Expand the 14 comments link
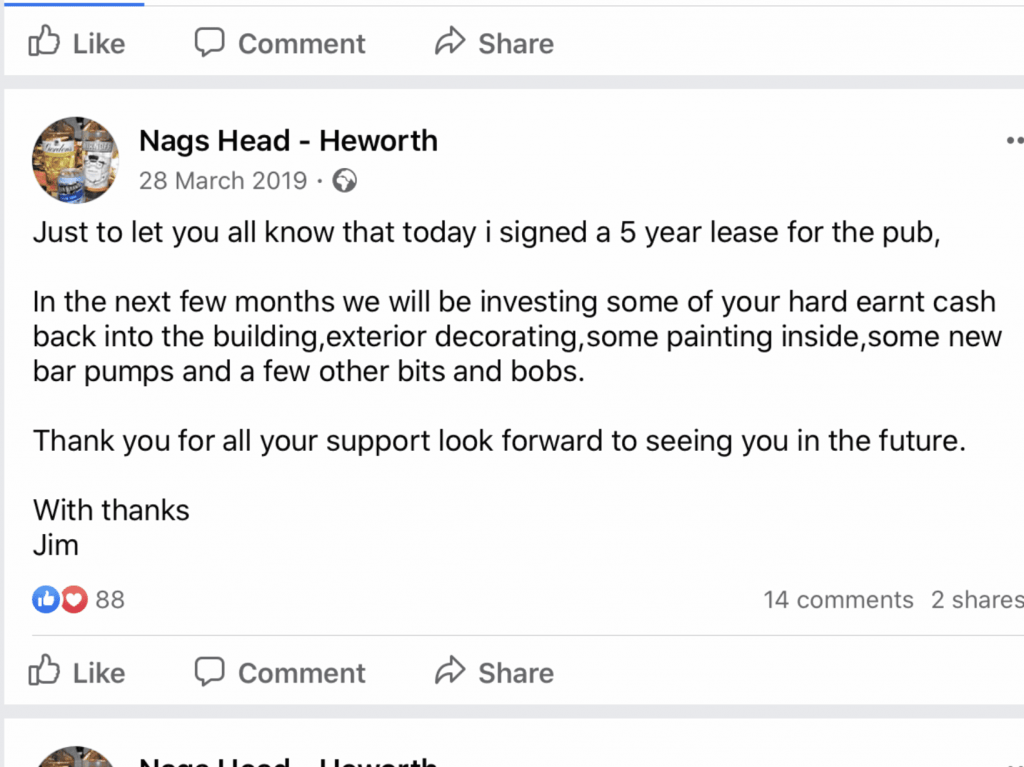 pyautogui.click(x=838, y=600)
